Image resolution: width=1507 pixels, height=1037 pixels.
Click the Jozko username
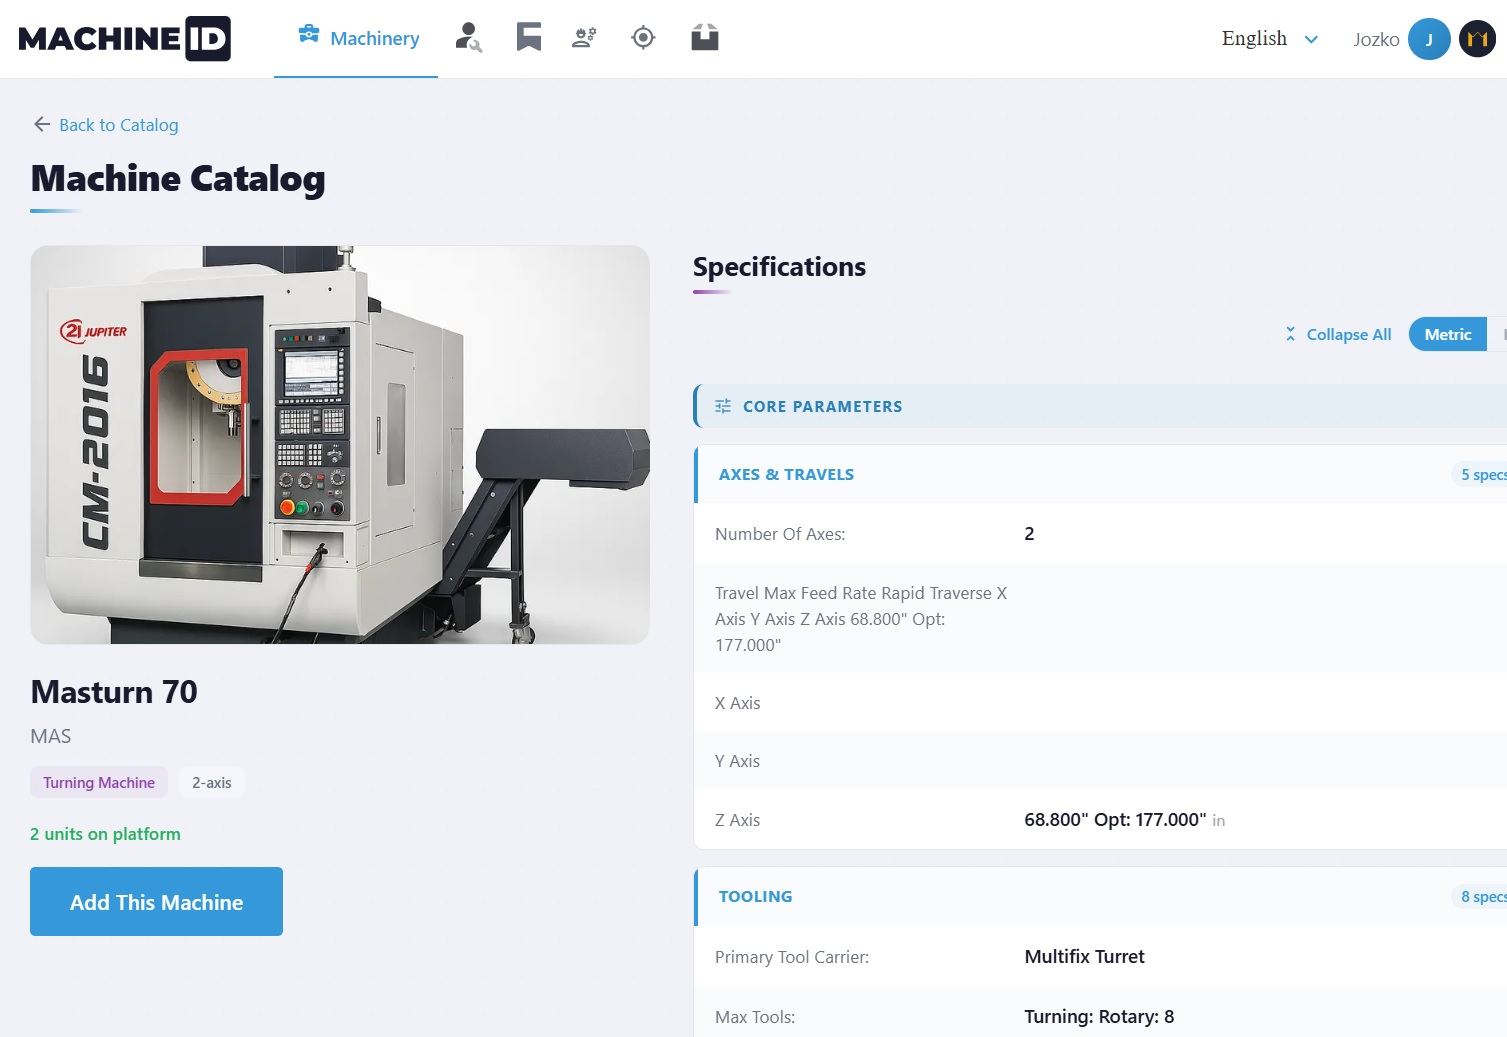point(1376,39)
